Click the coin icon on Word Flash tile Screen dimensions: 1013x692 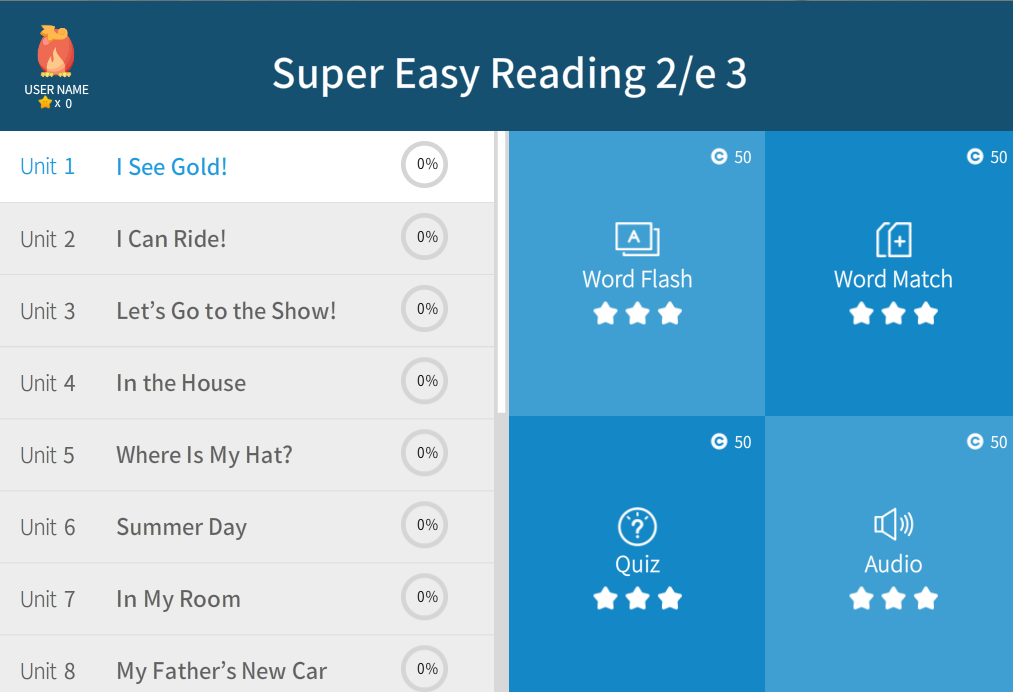719,156
